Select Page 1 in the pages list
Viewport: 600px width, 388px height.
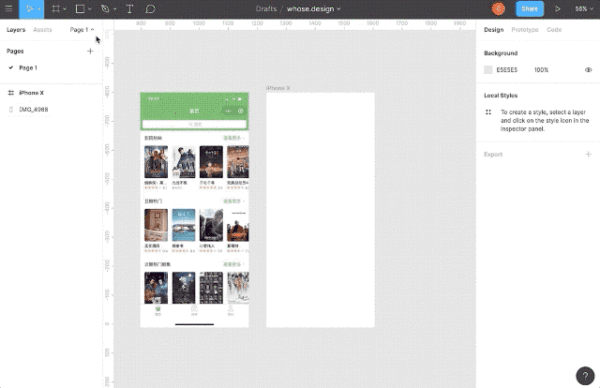coord(28,68)
